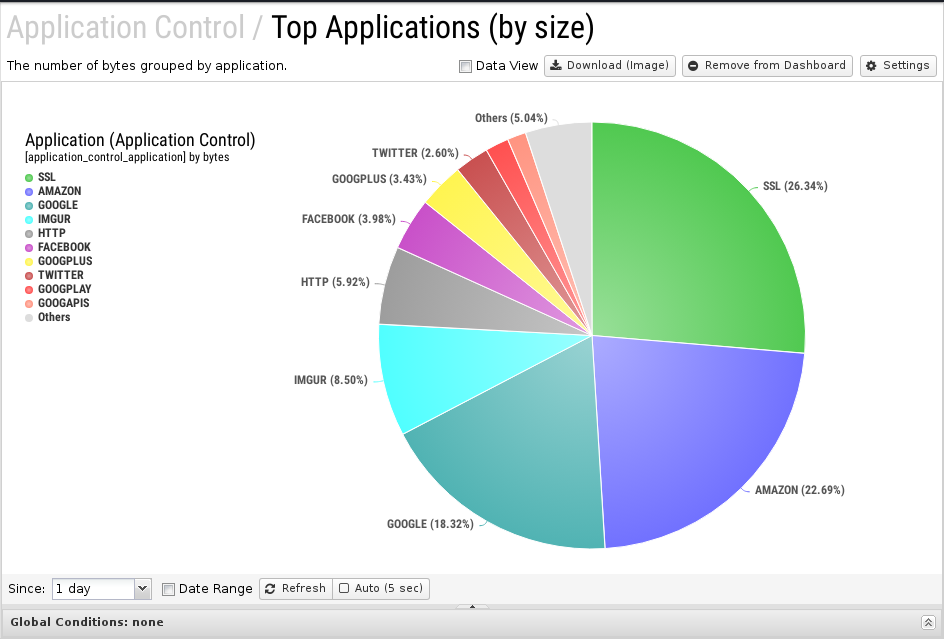Select the TWITTER legend entry text
Image resolution: width=944 pixels, height=639 pixels.
61,275
